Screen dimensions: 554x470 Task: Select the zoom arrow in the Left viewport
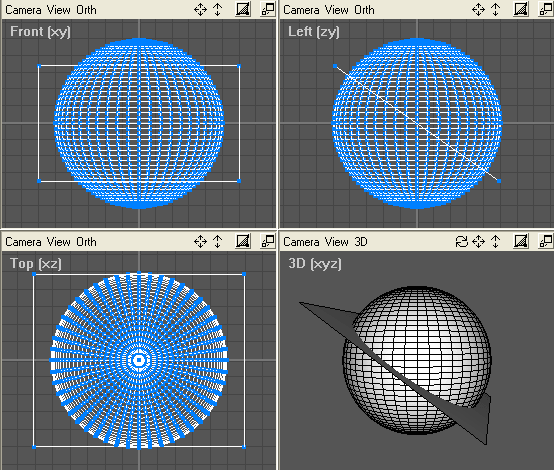[496, 10]
